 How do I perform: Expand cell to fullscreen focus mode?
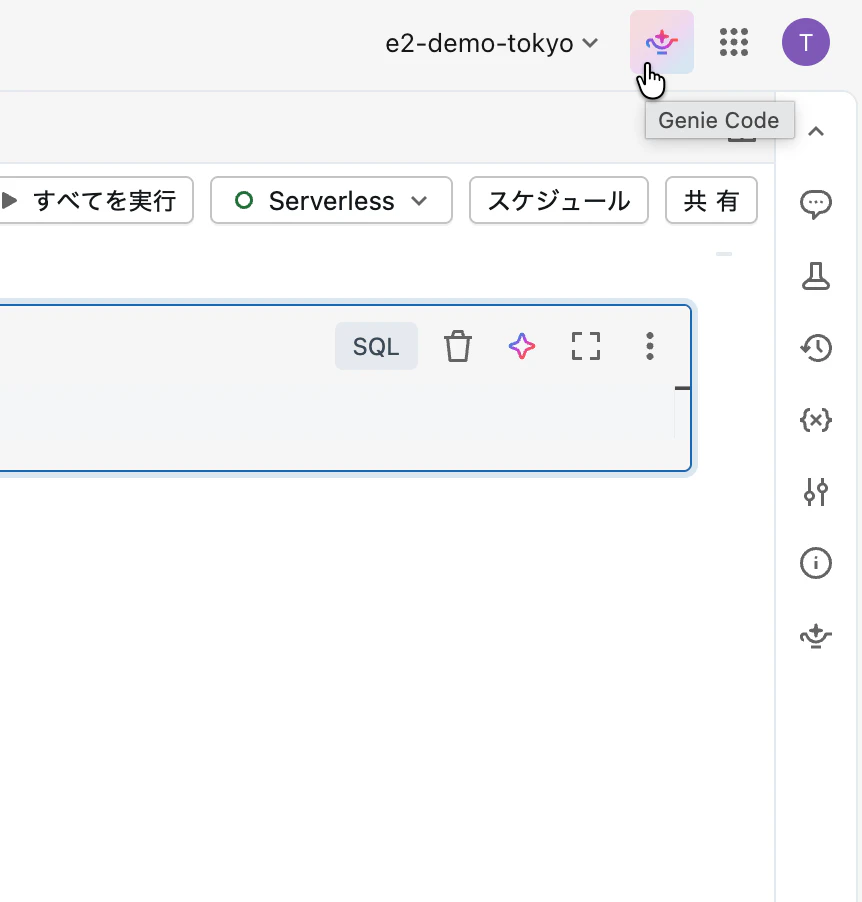coord(586,346)
